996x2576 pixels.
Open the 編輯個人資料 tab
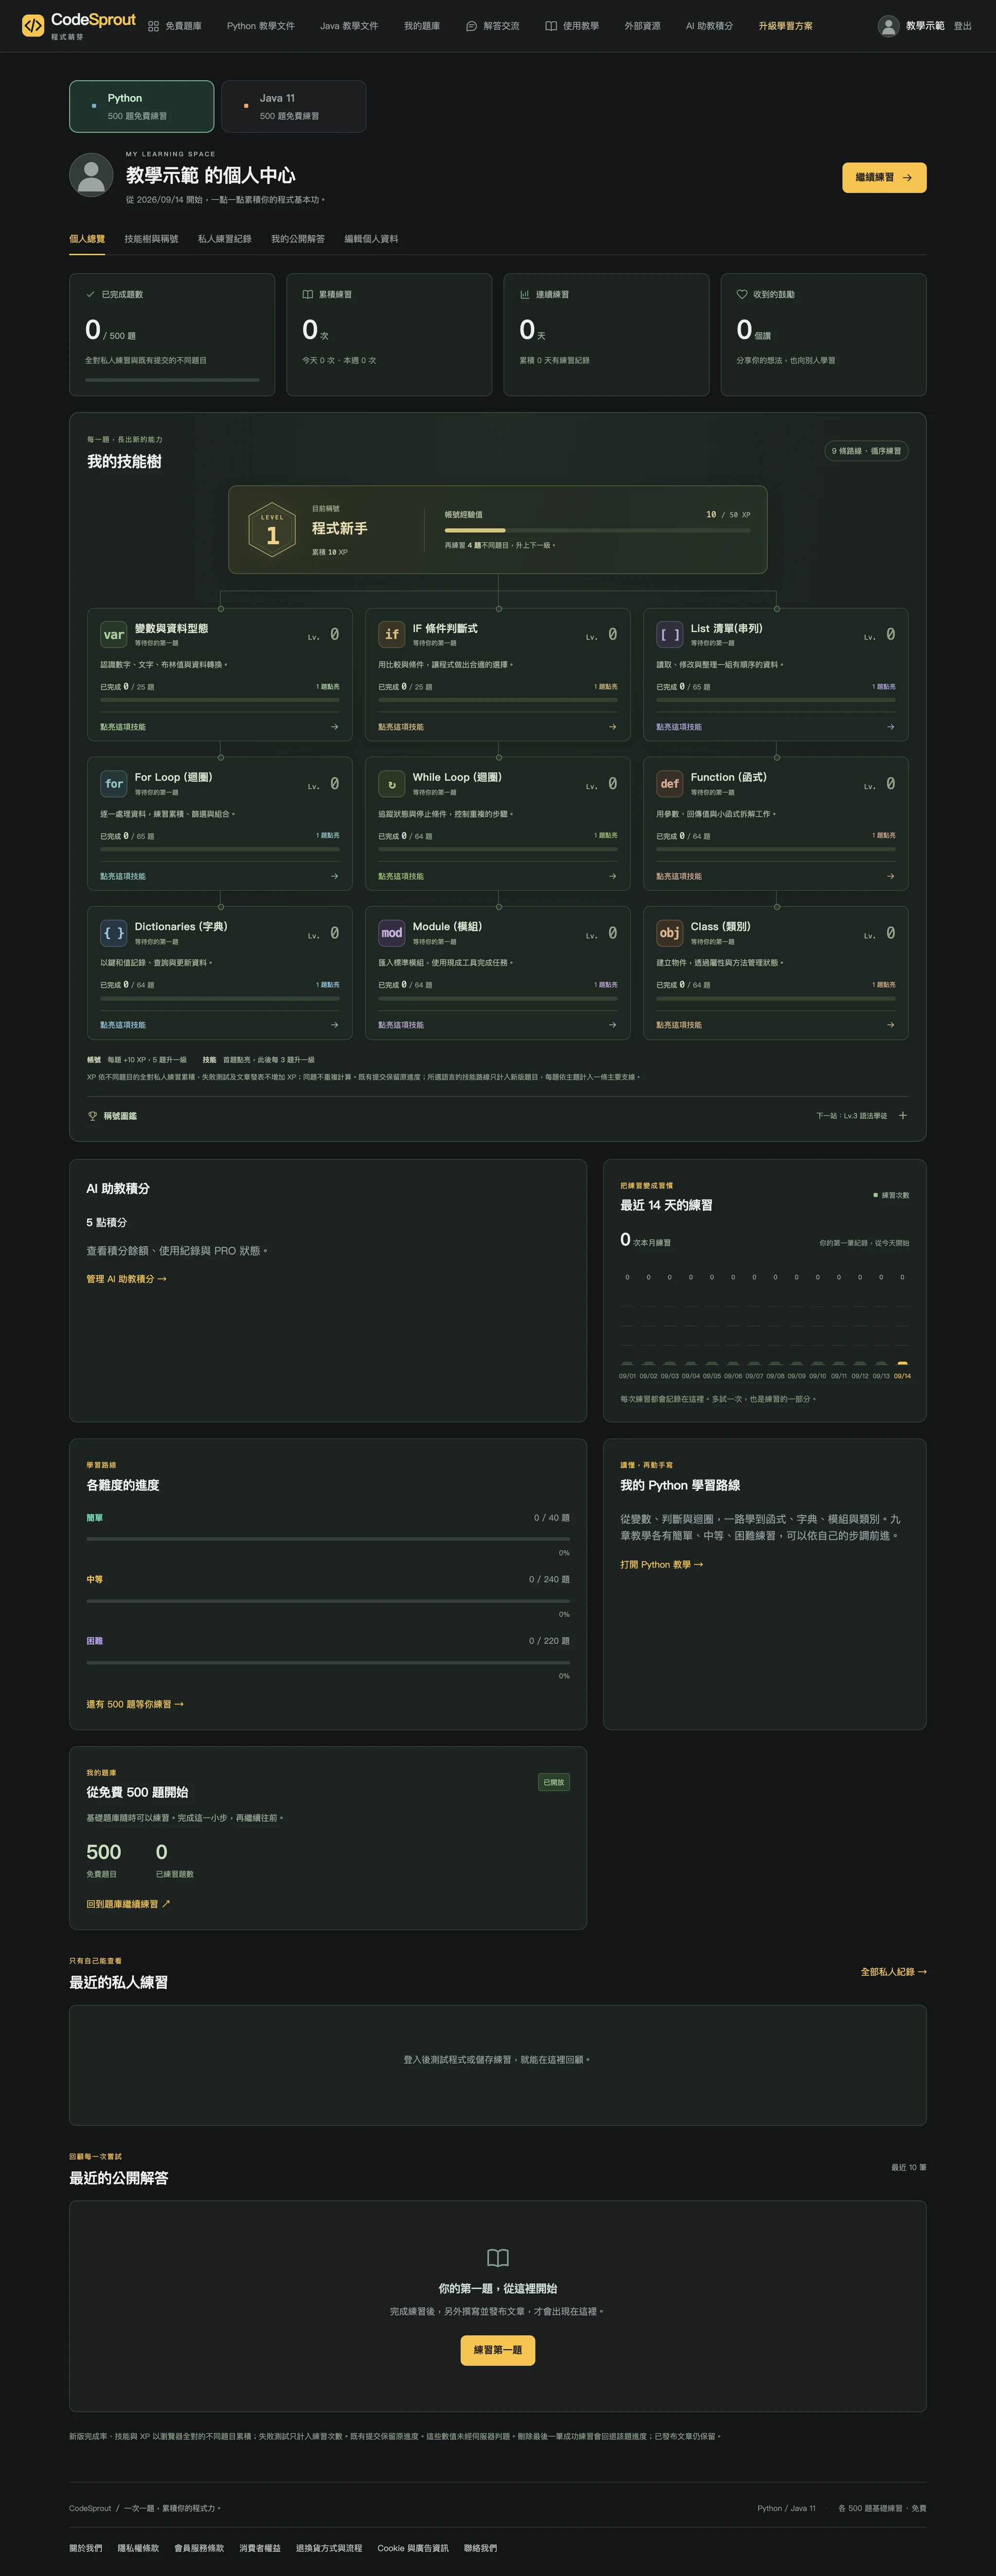click(371, 239)
